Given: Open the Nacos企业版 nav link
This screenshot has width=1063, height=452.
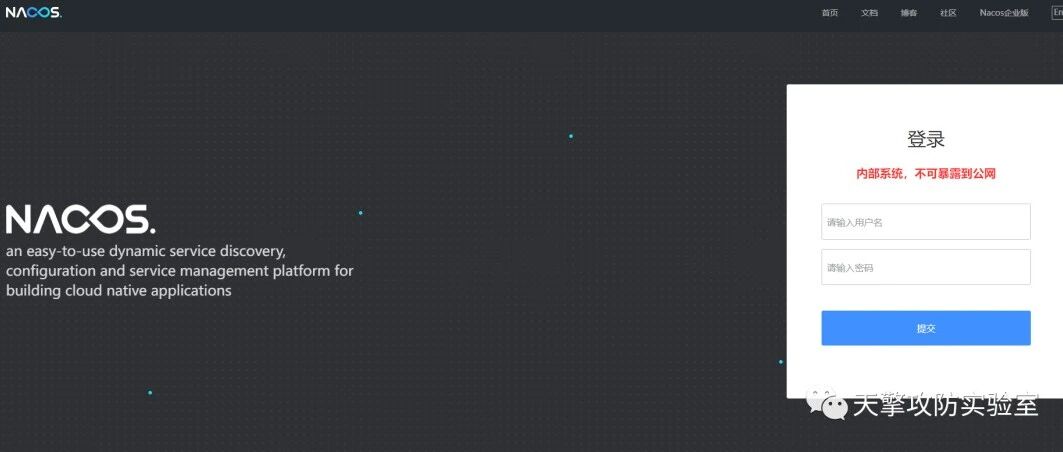Looking at the screenshot, I should [1004, 13].
